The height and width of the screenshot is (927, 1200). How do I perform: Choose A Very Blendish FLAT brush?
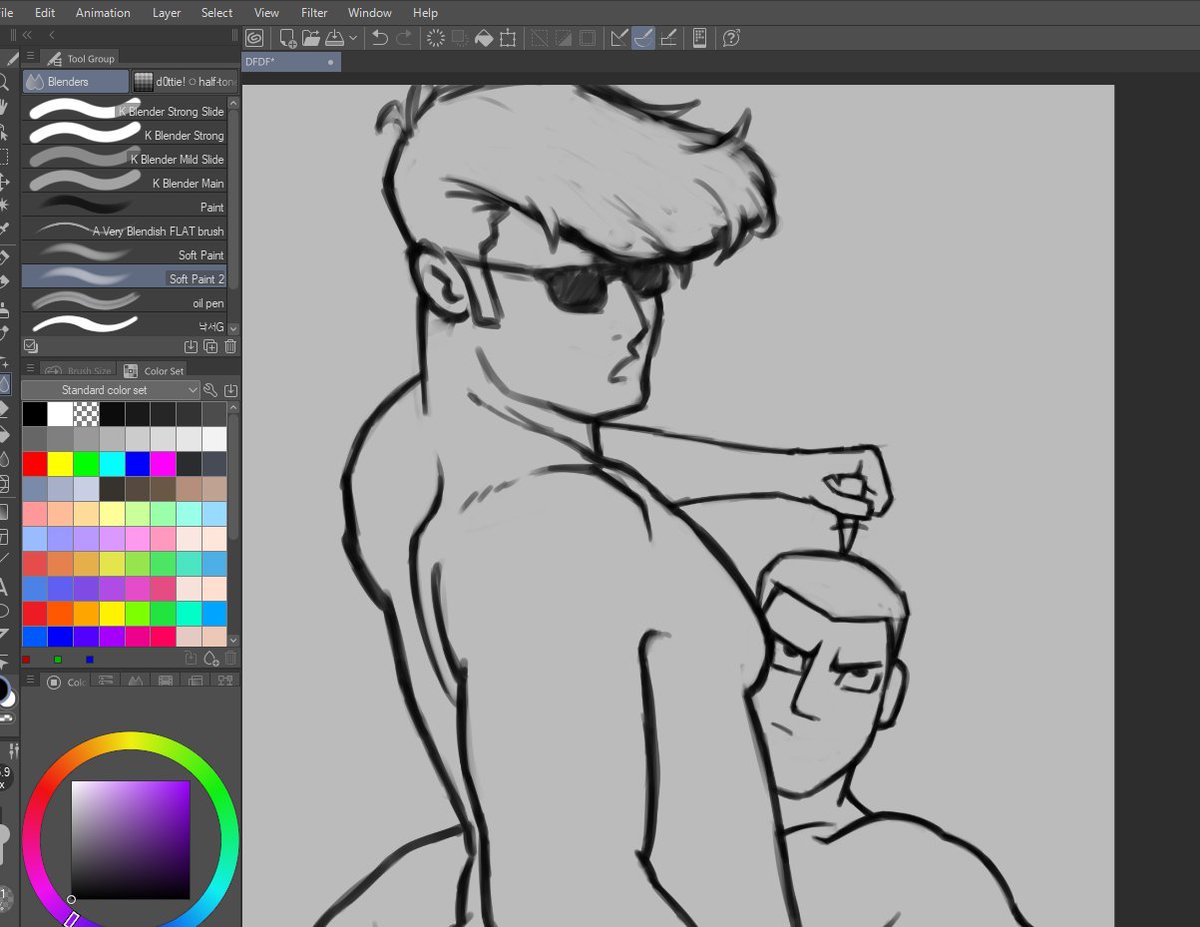pos(125,230)
